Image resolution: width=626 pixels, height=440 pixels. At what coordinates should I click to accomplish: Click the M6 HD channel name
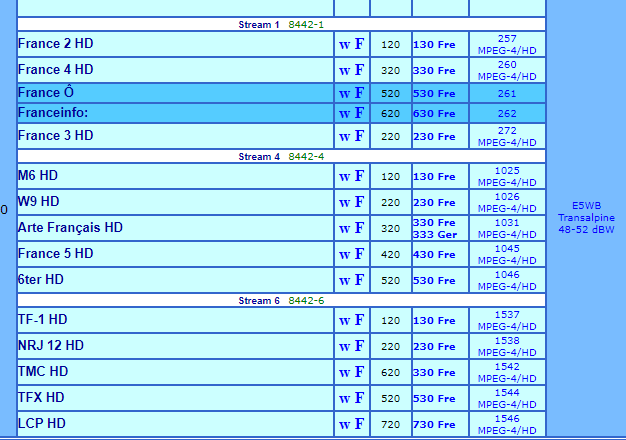[x=38, y=175]
